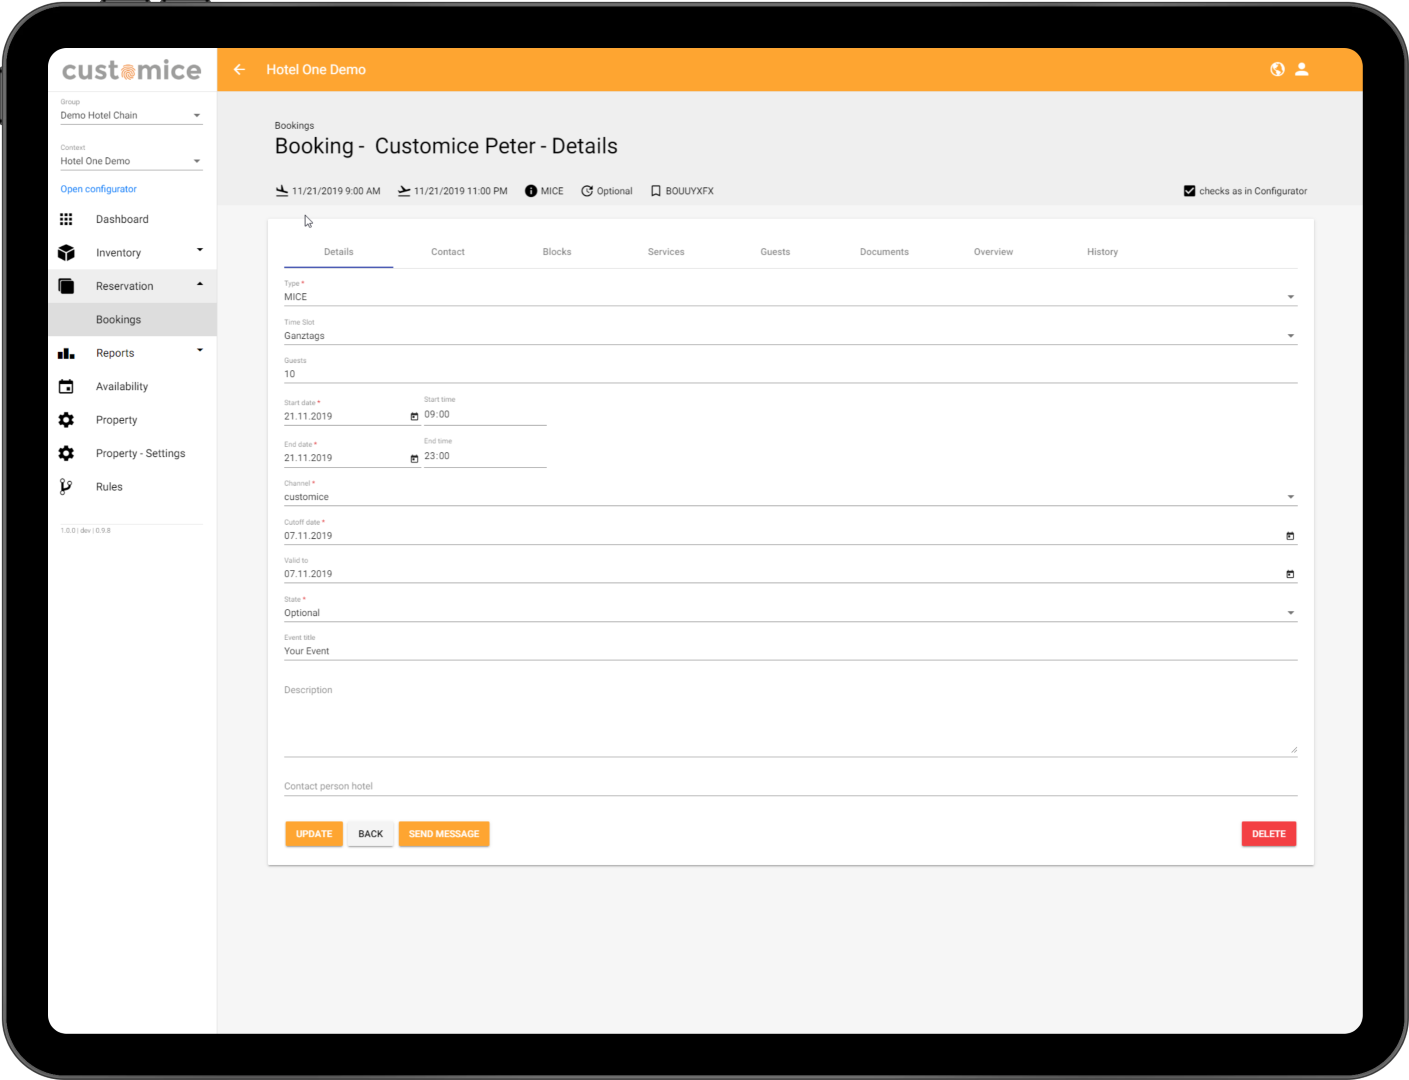Image resolution: width=1409 pixels, height=1080 pixels.
Task: Toggle the checks as in Configurator checkbox
Action: tap(1189, 191)
